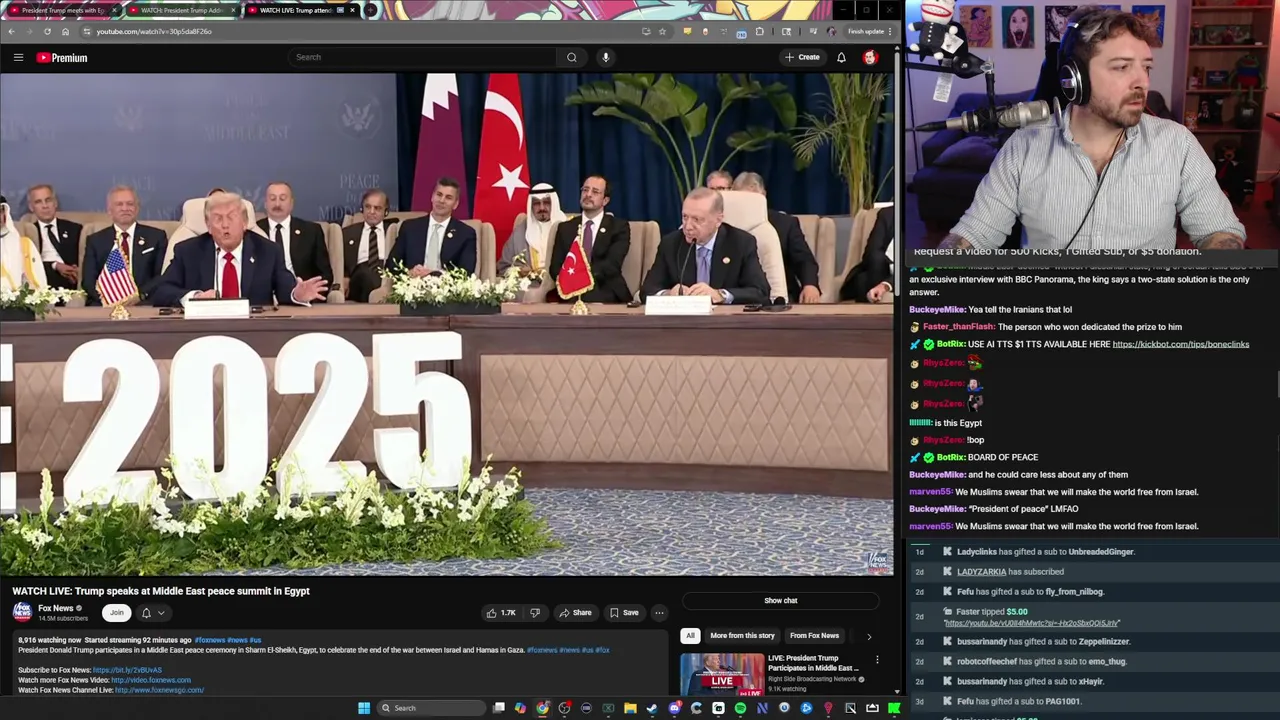Open the Fox News channel avatar

[22, 612]
